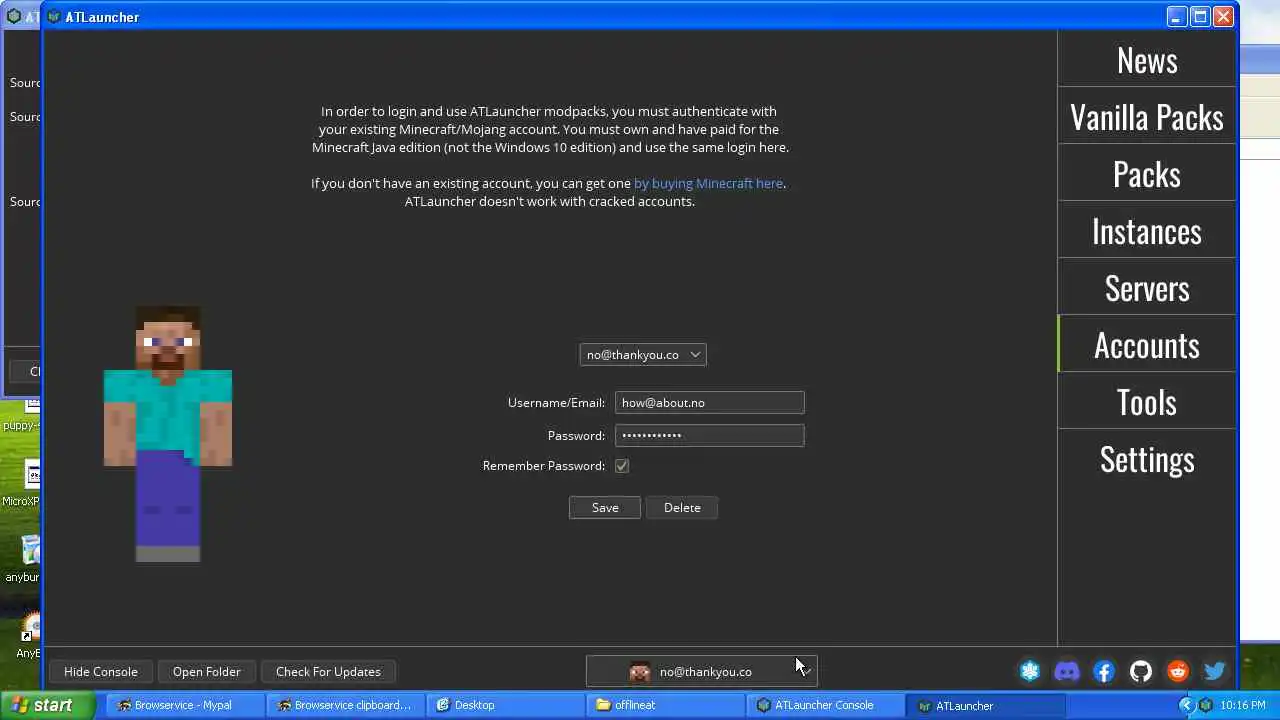Click the Save button

tap(605, 508)
